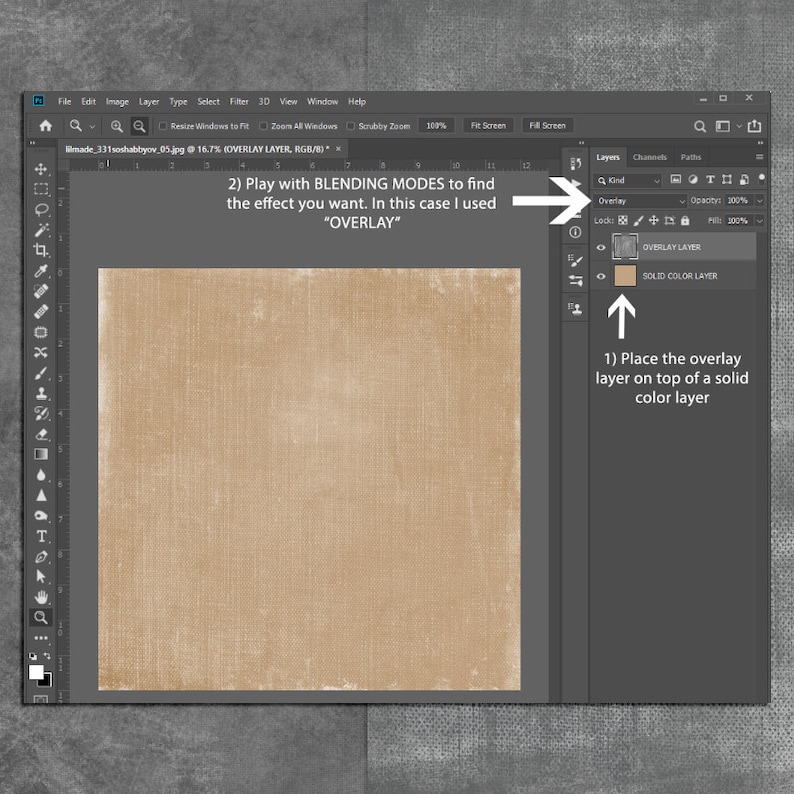Collapse the right panels double arrow
This screenshot has width=794, height=794.
pyautogui.click(x=760, y=143)
